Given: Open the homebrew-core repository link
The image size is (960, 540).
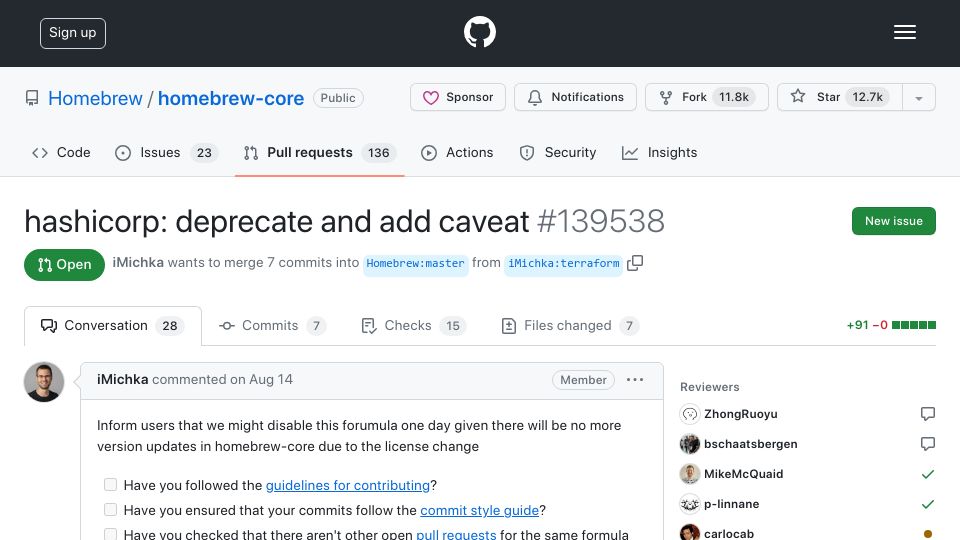Looking at the screenshot, I should 231,98.
